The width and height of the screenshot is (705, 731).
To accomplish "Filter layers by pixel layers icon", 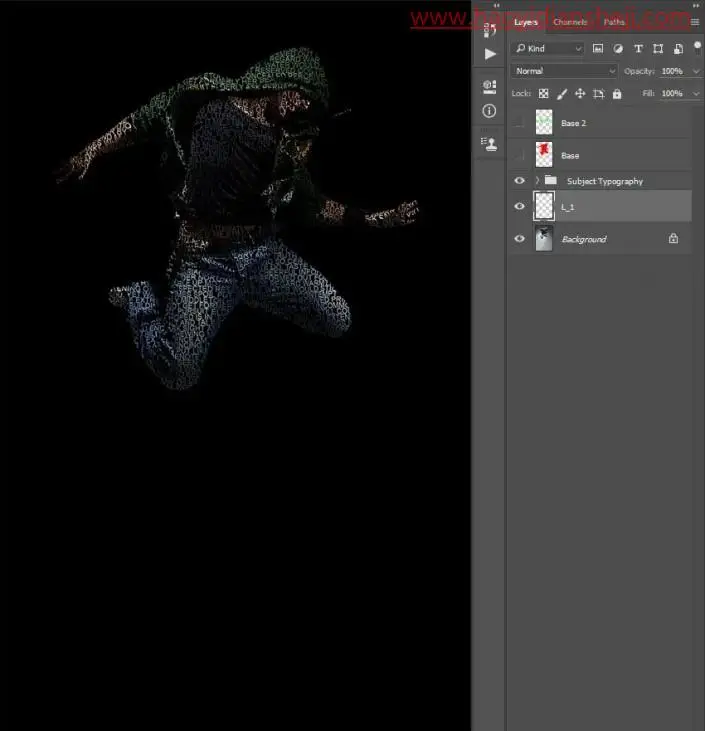I will point(598,48).
